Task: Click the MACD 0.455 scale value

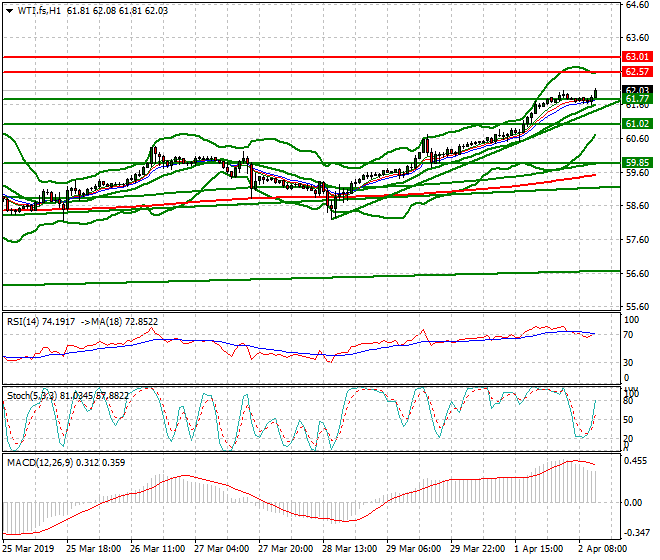Action: tap(636, 461)
